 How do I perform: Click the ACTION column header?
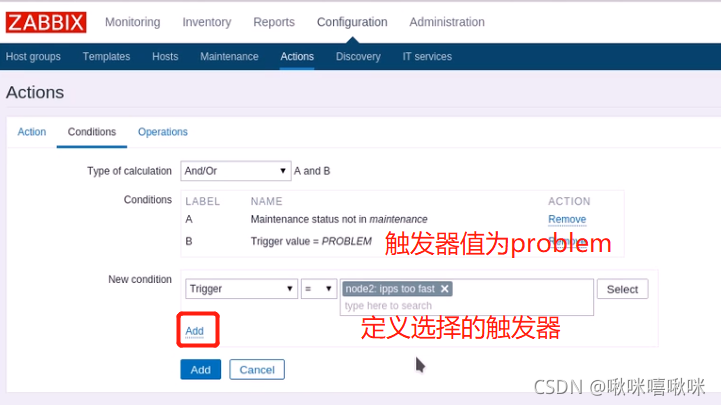tap(569, 201)
